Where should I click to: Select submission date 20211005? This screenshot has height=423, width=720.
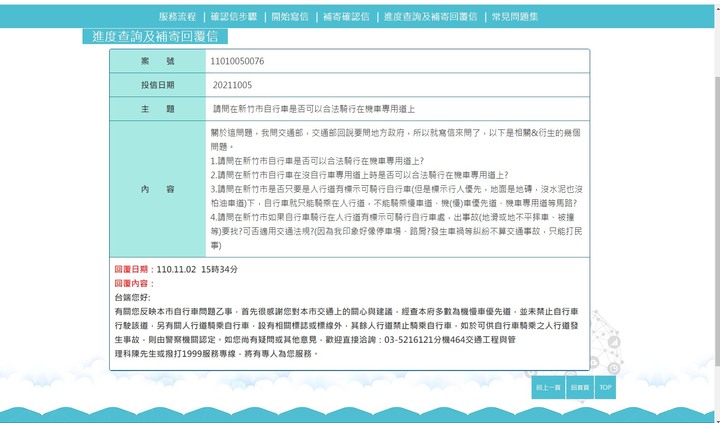point(232,85)
